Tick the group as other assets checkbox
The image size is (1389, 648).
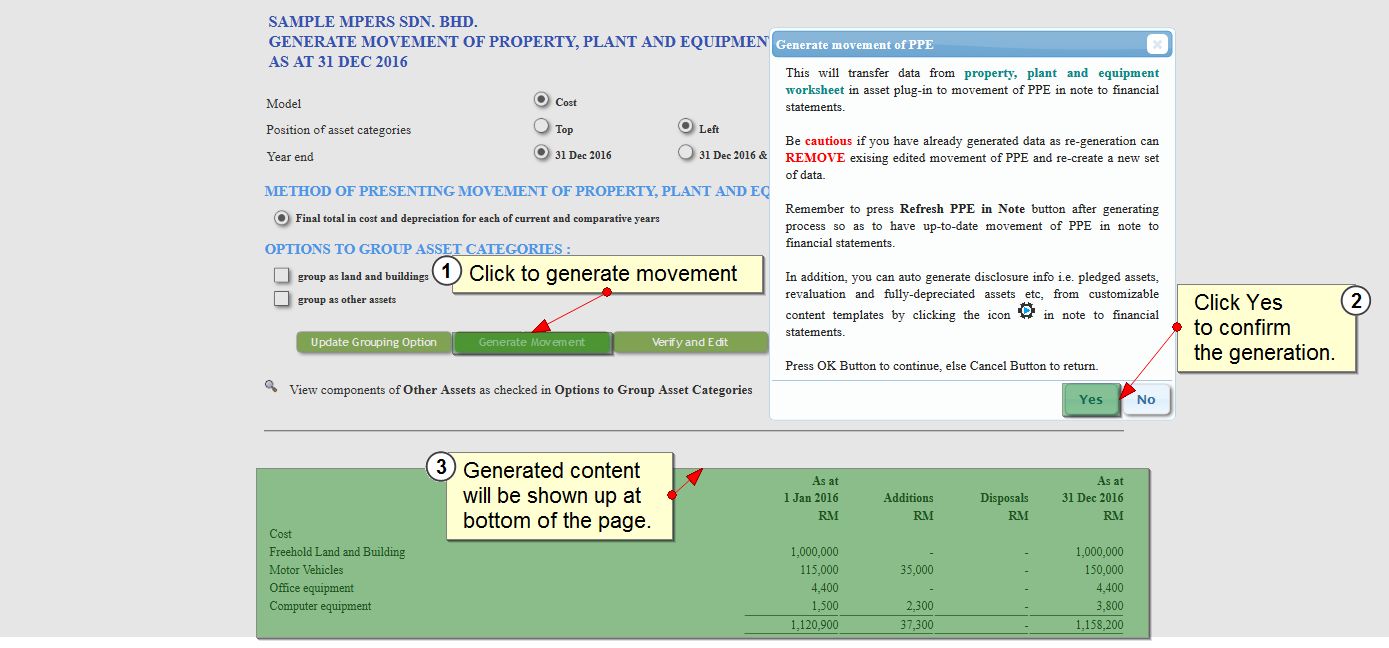coord(282,299)
